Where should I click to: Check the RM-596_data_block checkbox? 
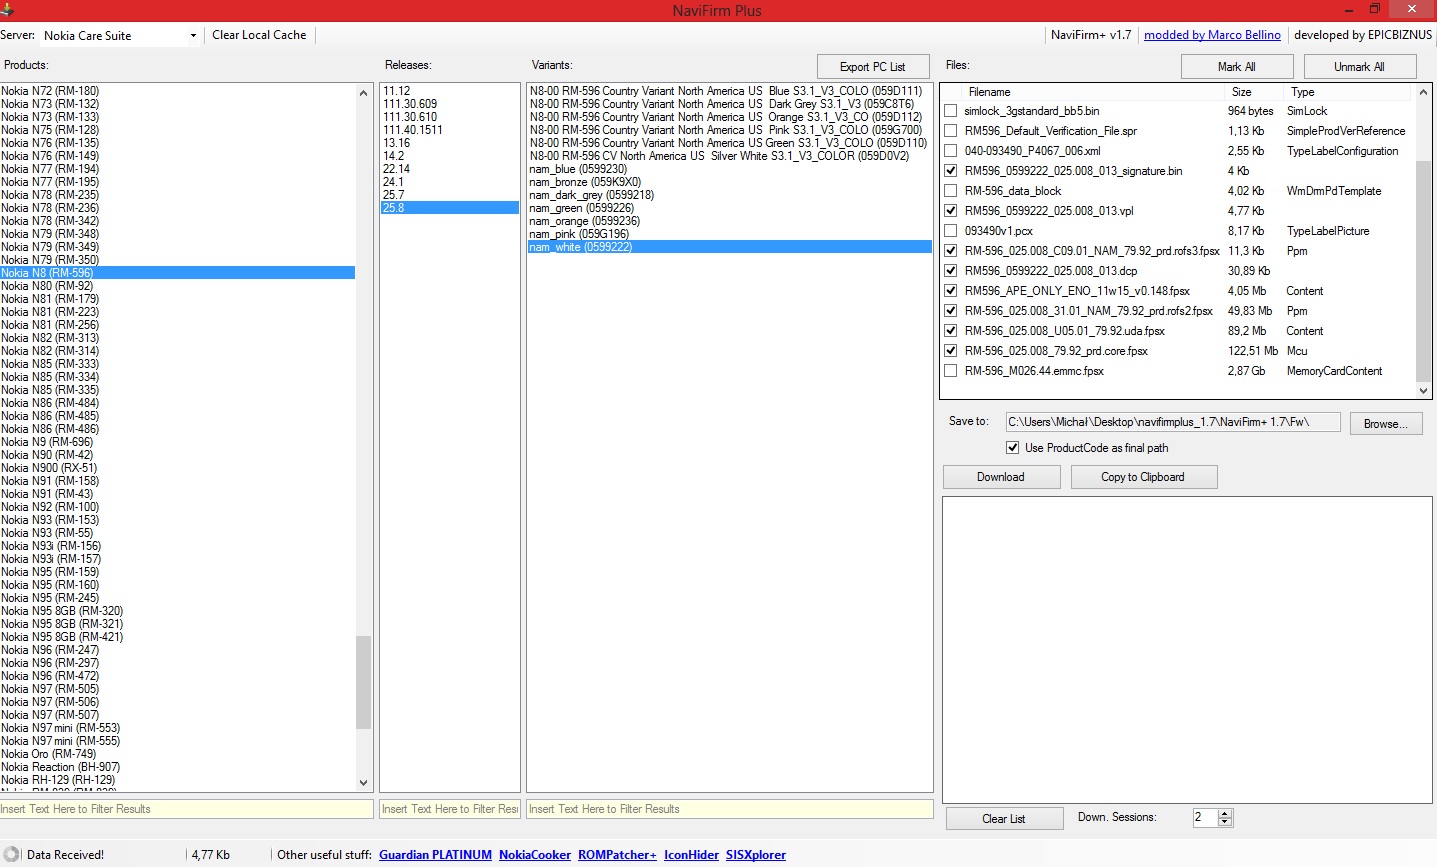pyautogui.click(x=950, y=191)
